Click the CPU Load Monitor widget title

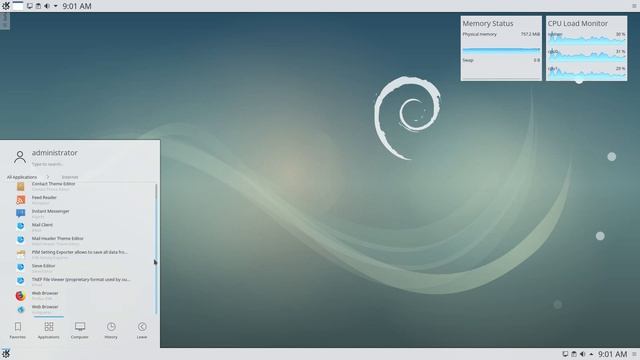click(578, 24)
